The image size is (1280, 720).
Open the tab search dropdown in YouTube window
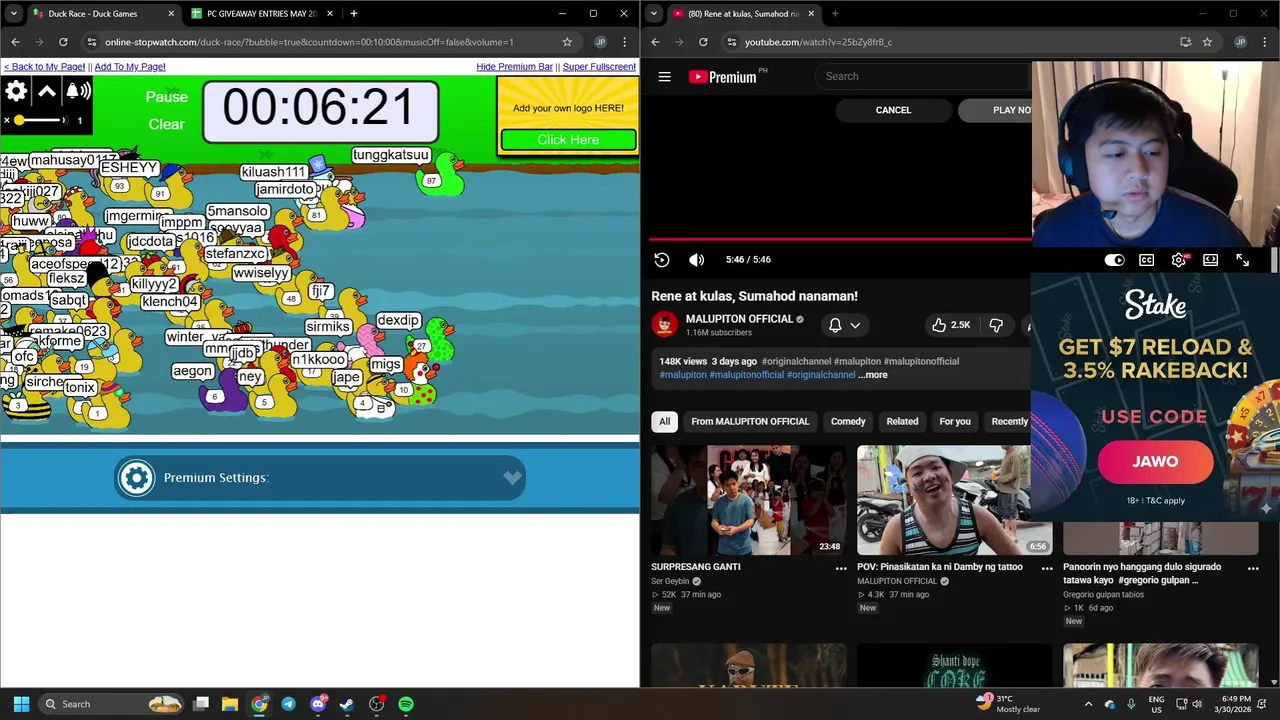pyautogui.click(x=653, y=14)
